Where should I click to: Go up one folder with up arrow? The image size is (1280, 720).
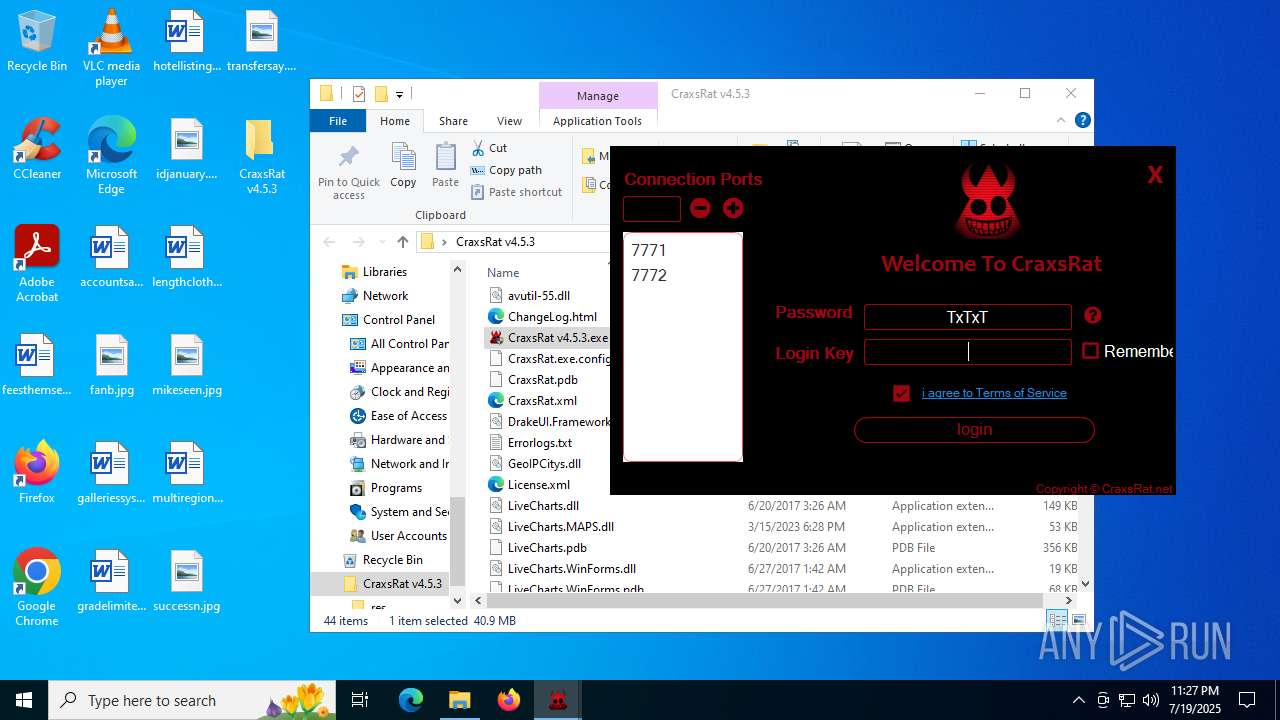coord(402,242)
